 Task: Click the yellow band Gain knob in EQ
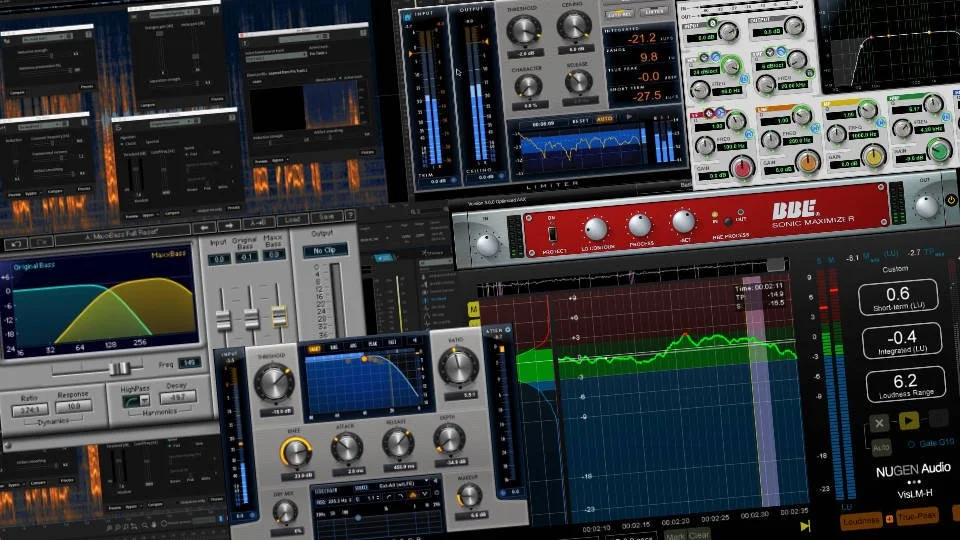(x=874, y=157)
